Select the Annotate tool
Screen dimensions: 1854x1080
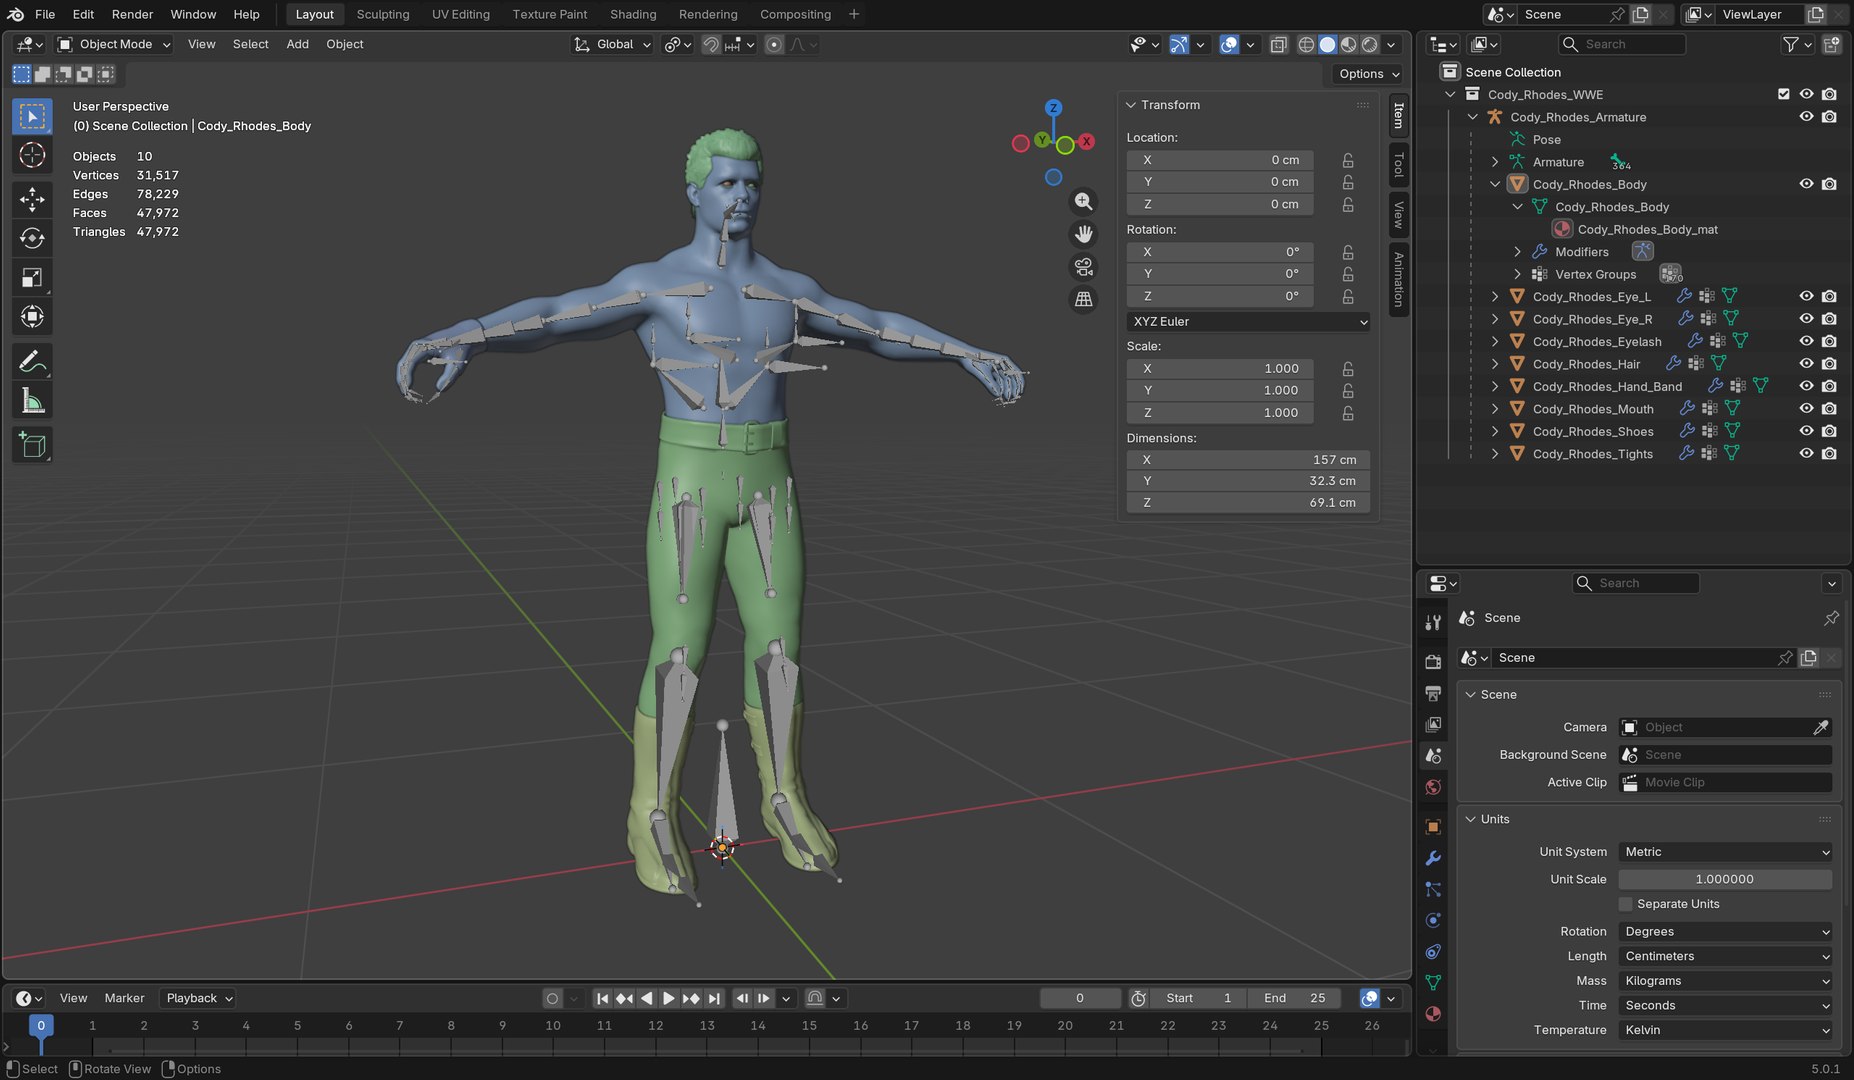pos(32,361)
